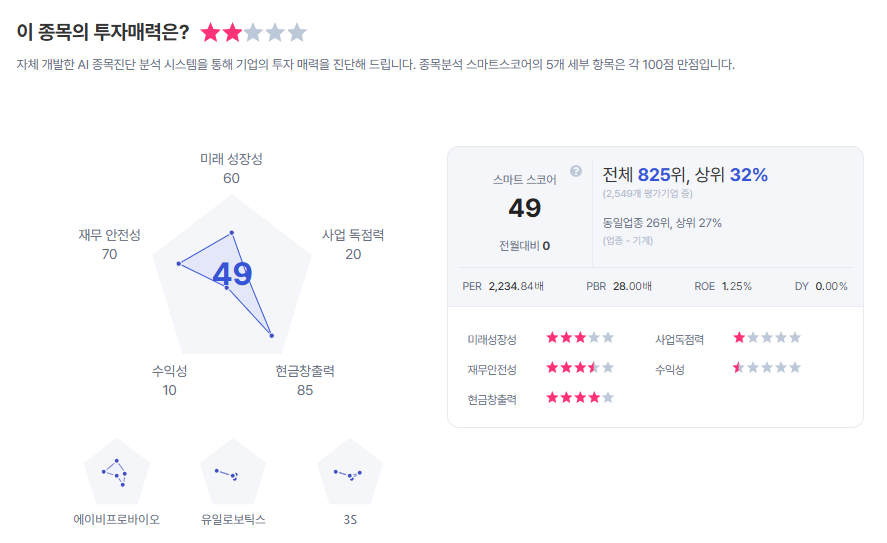Screen dimensions: 887x543
Task: Click the smart score help question icon
Action: [x=576, y=171]
